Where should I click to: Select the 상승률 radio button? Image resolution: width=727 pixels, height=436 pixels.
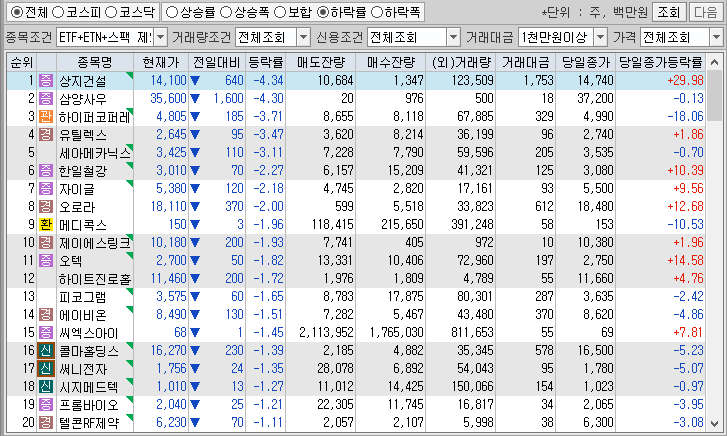tap(172, 13)
